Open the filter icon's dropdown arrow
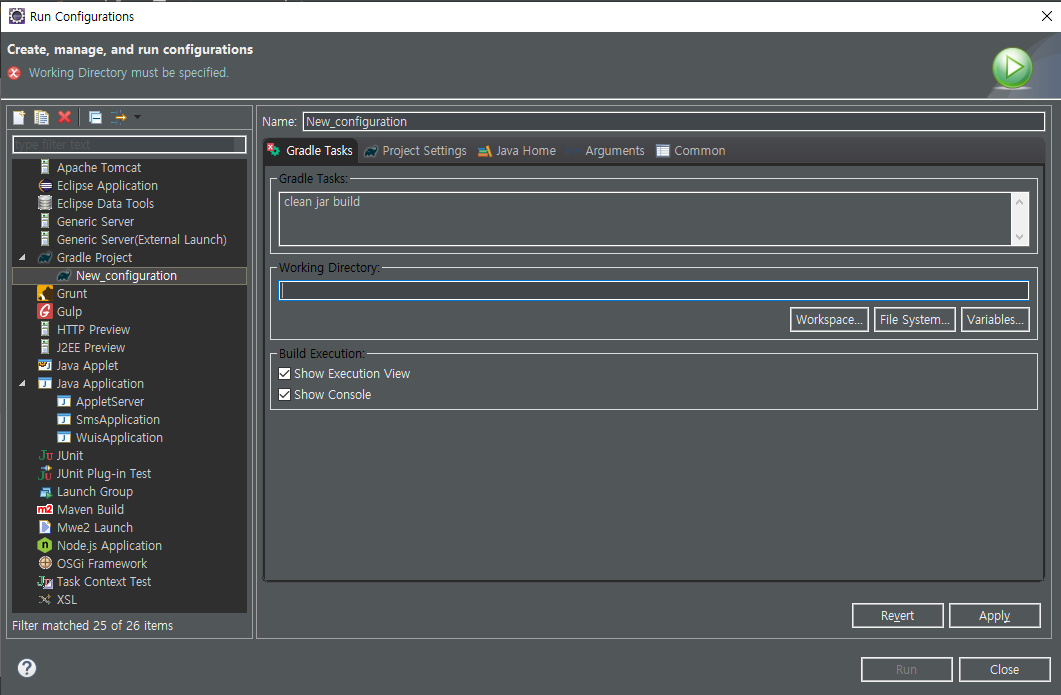Screen dimensions: 1061x695 tap(137, 117)
